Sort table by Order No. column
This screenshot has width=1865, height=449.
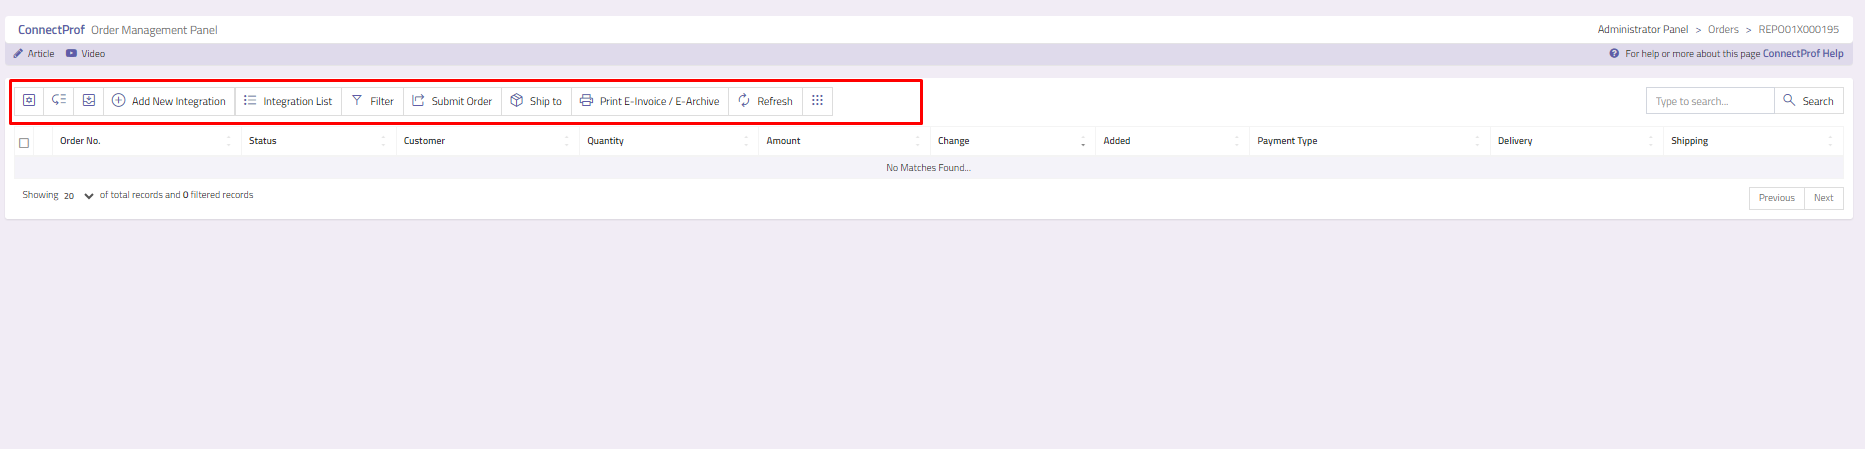(80, 141)
